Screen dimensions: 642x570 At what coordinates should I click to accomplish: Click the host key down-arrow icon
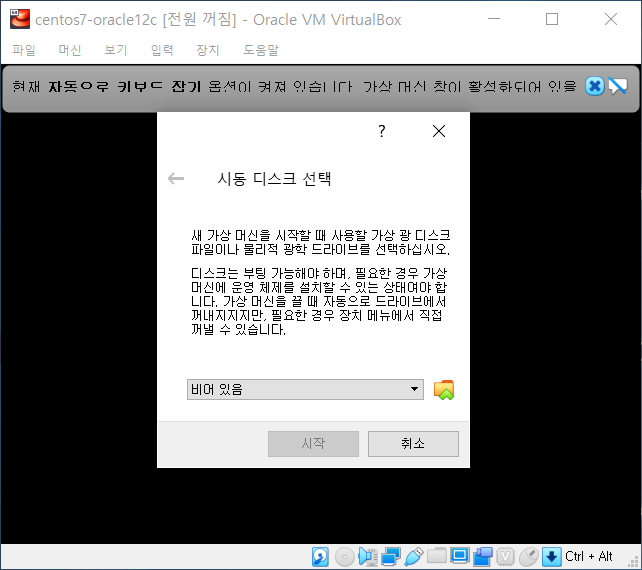552,557
